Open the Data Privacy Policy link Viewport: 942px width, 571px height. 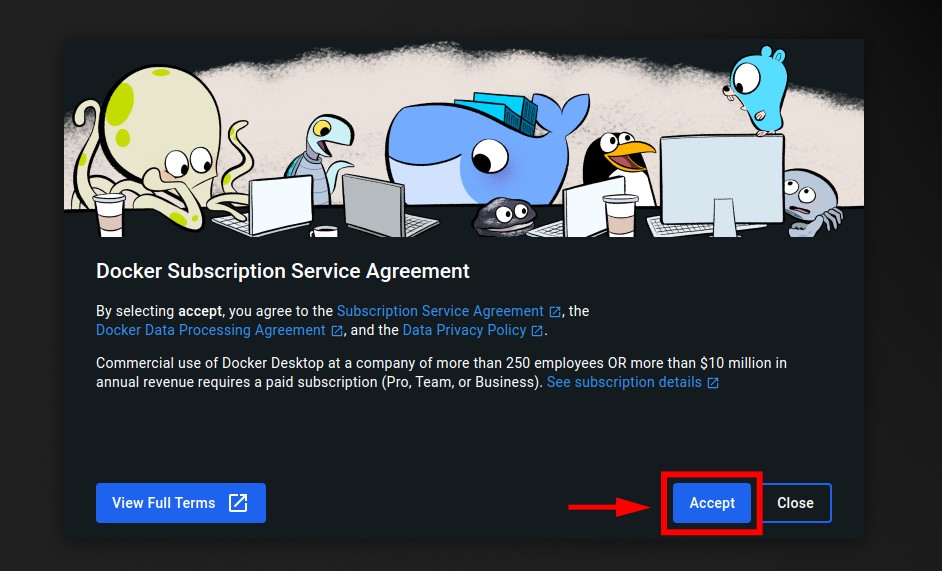tap(464, 330)
